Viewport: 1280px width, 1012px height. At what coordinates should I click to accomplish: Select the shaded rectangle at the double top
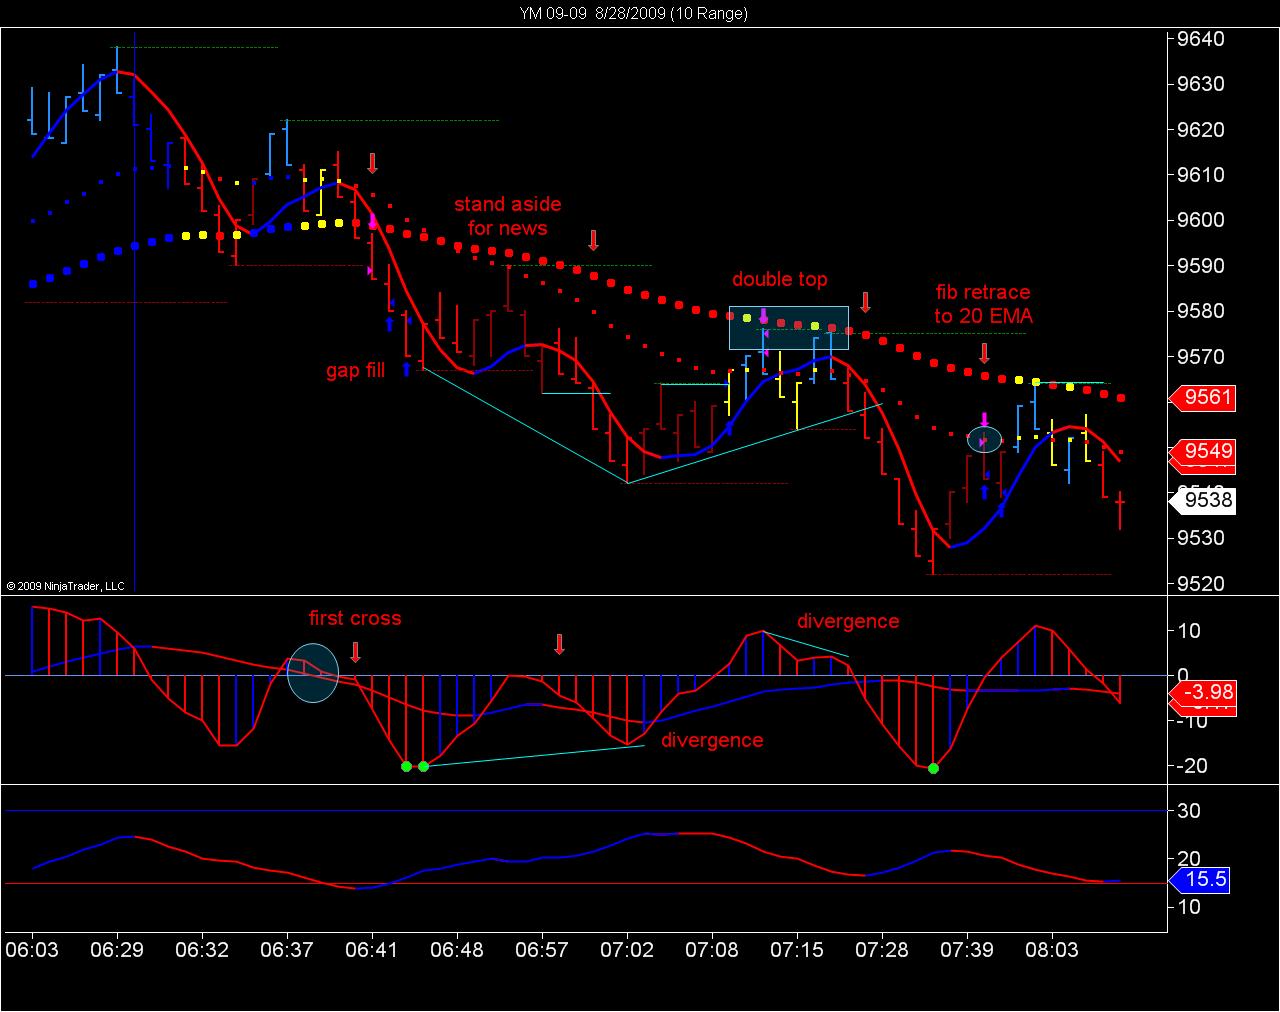coord(789,328)
